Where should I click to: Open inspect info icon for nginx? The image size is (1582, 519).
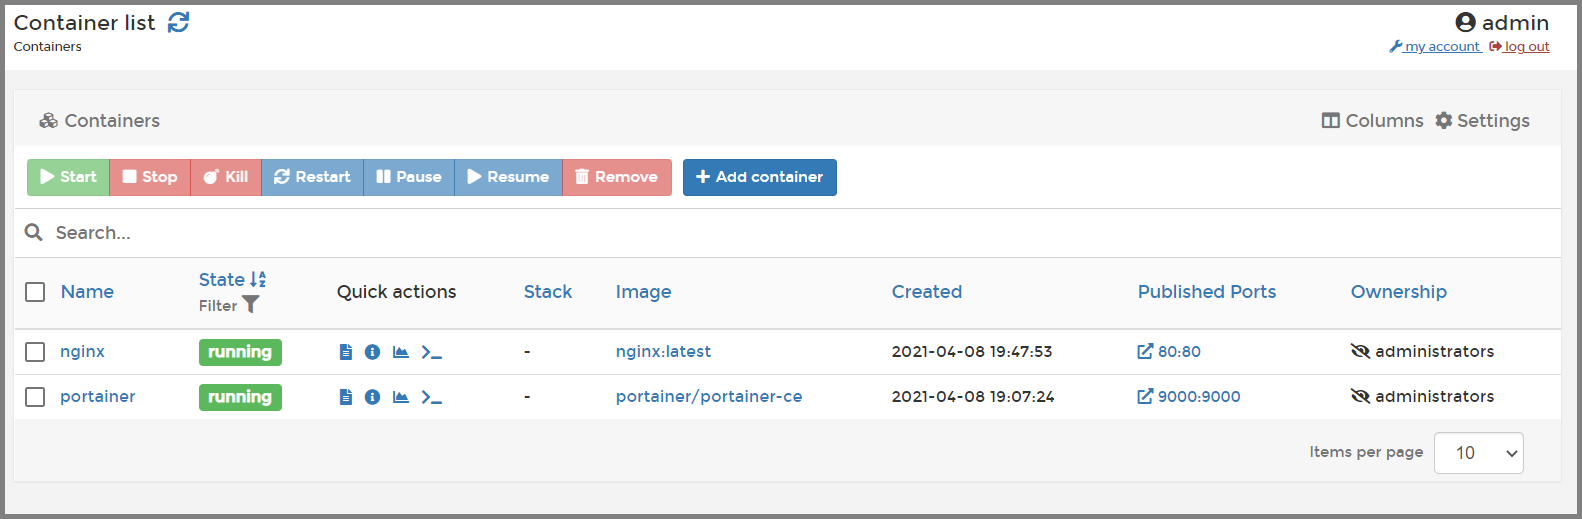pyautogui.click(x=372, y=352)
